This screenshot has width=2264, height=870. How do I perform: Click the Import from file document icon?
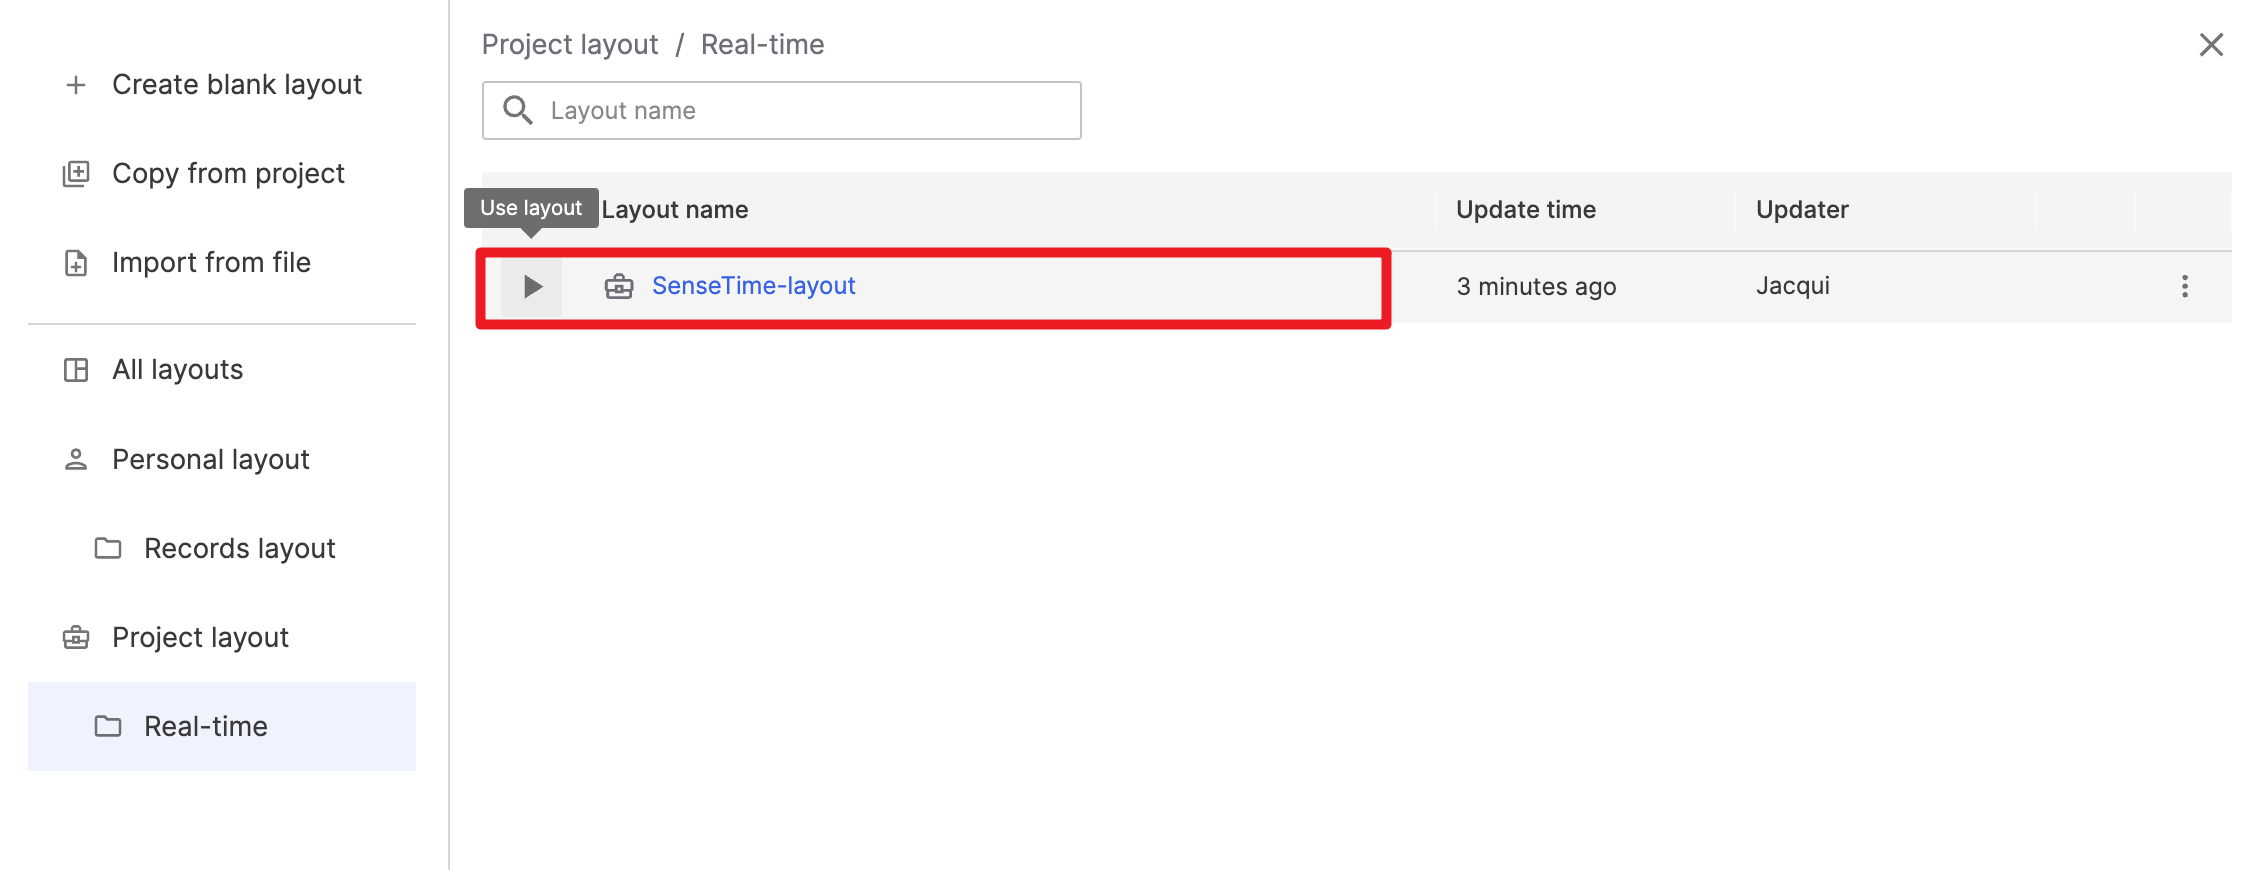tap(76, 263)
